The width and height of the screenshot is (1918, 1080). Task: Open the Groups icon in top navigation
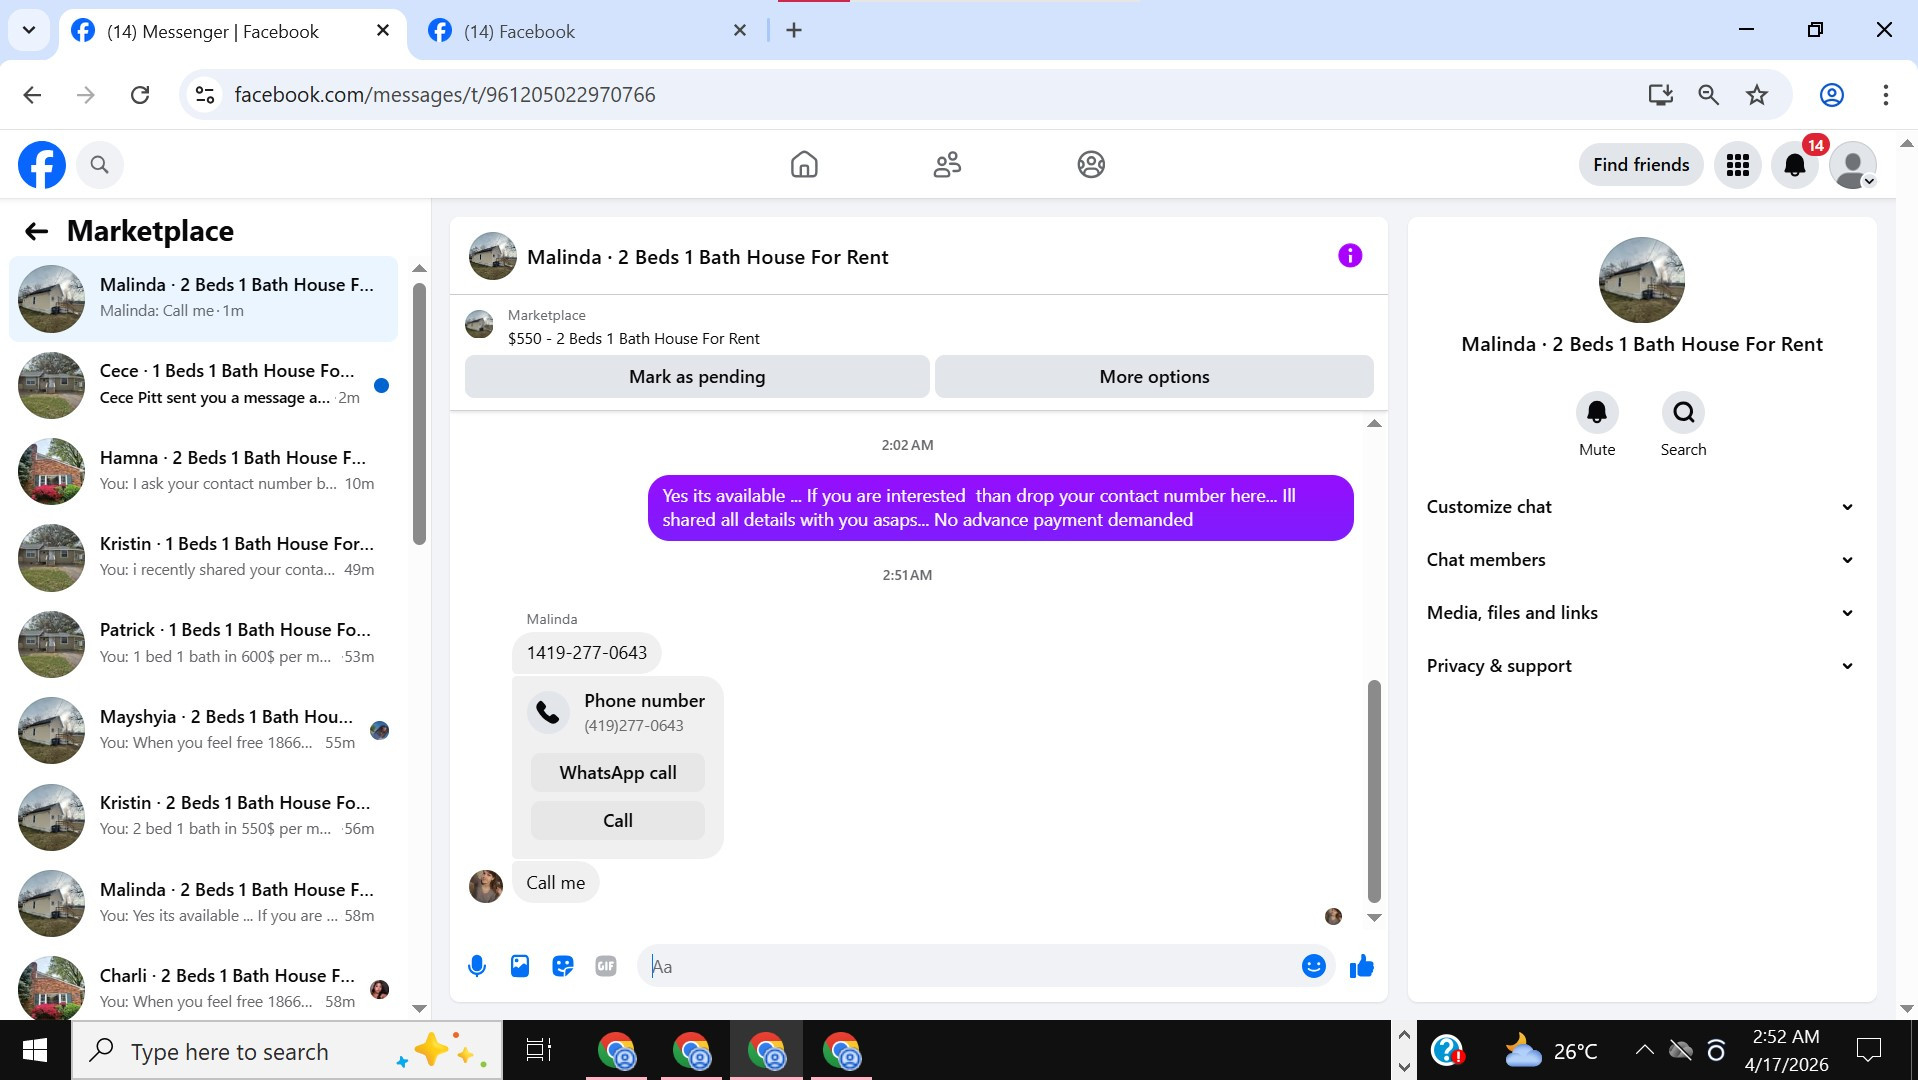(x=1091, y=165)
